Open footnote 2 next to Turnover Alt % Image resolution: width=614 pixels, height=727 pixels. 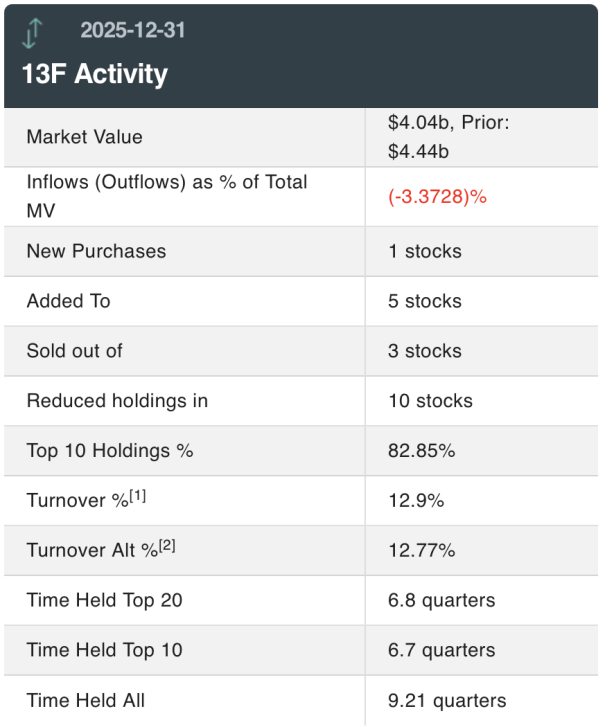coord(167,545)
